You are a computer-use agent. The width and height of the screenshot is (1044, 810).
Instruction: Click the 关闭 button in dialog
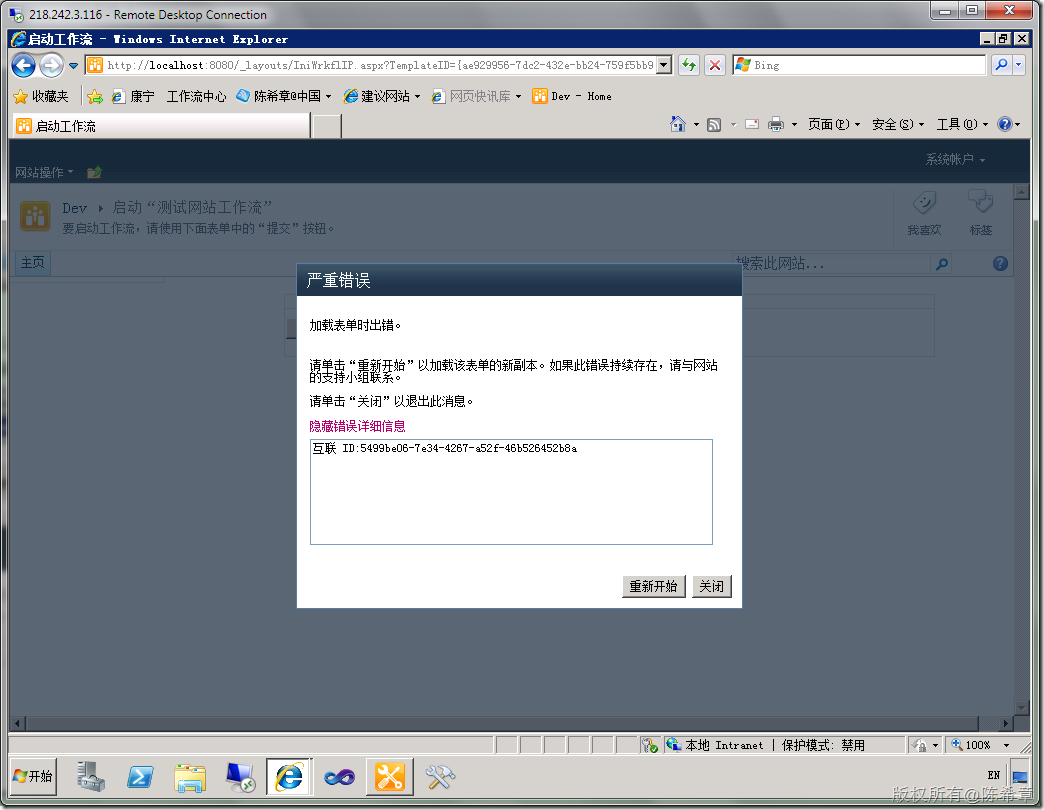(x=712, y=586)
